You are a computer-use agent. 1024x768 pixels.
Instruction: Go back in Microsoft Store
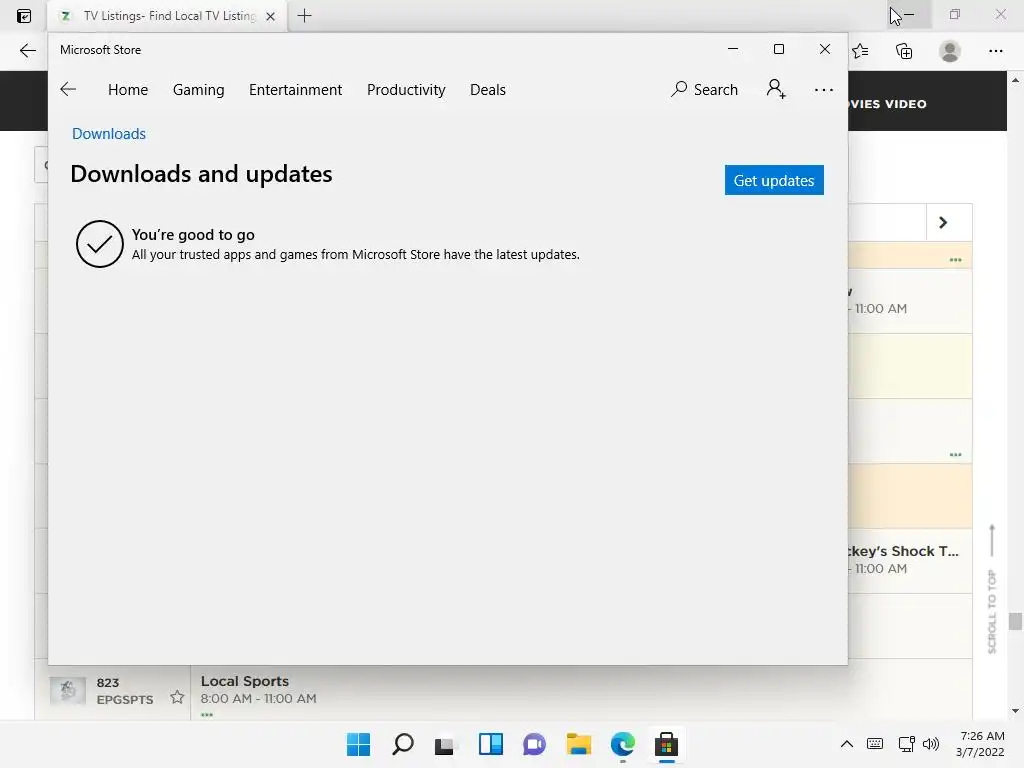(68, 89)
